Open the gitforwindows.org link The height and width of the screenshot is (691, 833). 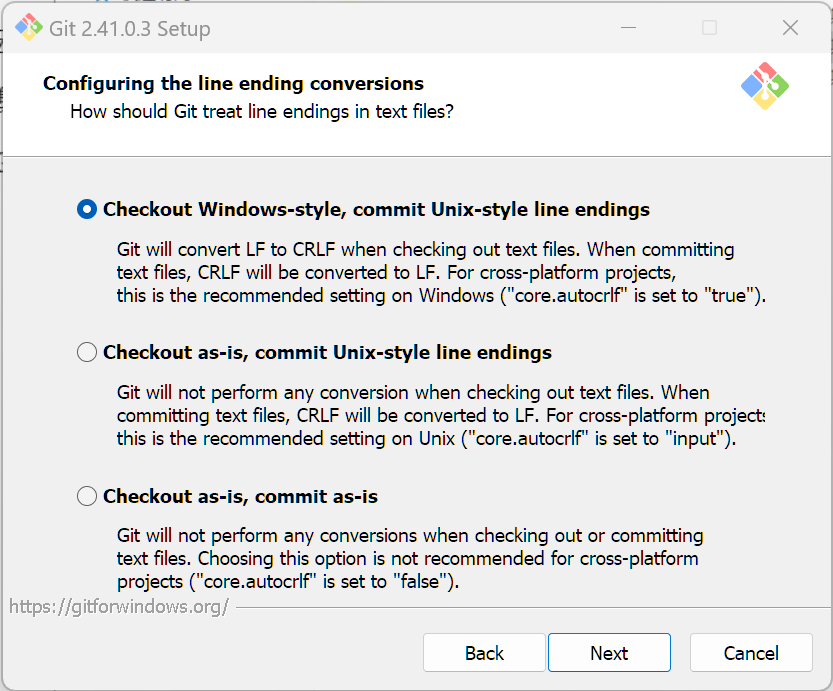pyautogui.click(x=119, y=606)
